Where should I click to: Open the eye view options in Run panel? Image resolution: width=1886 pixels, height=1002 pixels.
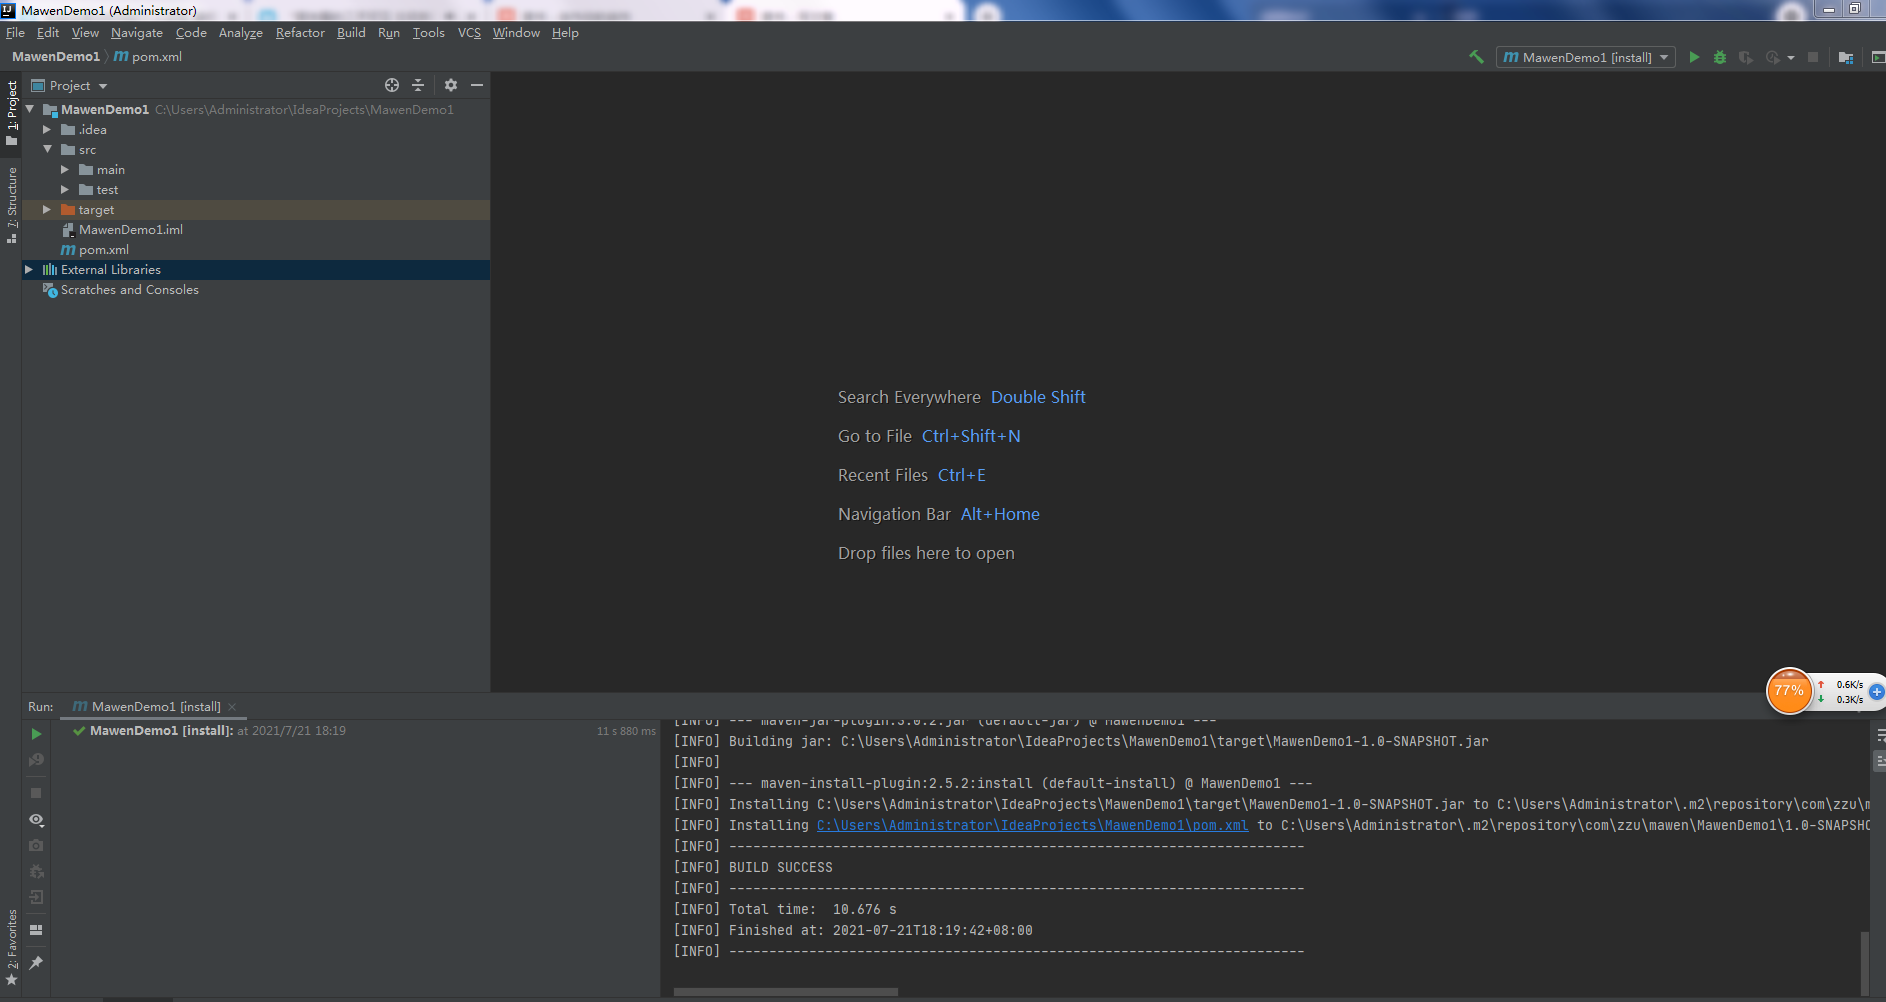click(36, 820)
